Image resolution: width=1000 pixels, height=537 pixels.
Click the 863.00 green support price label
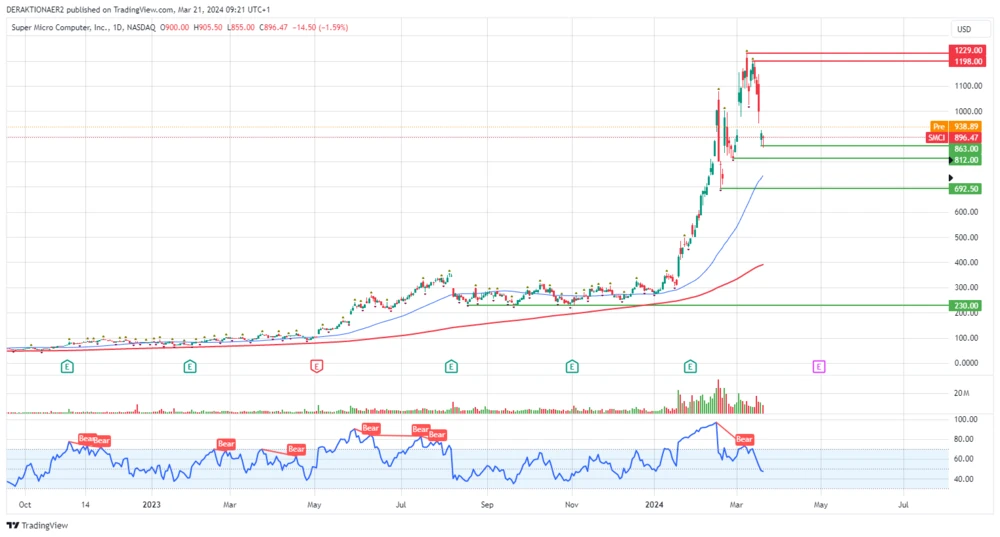pyautogui.click(x=966, y=149)
